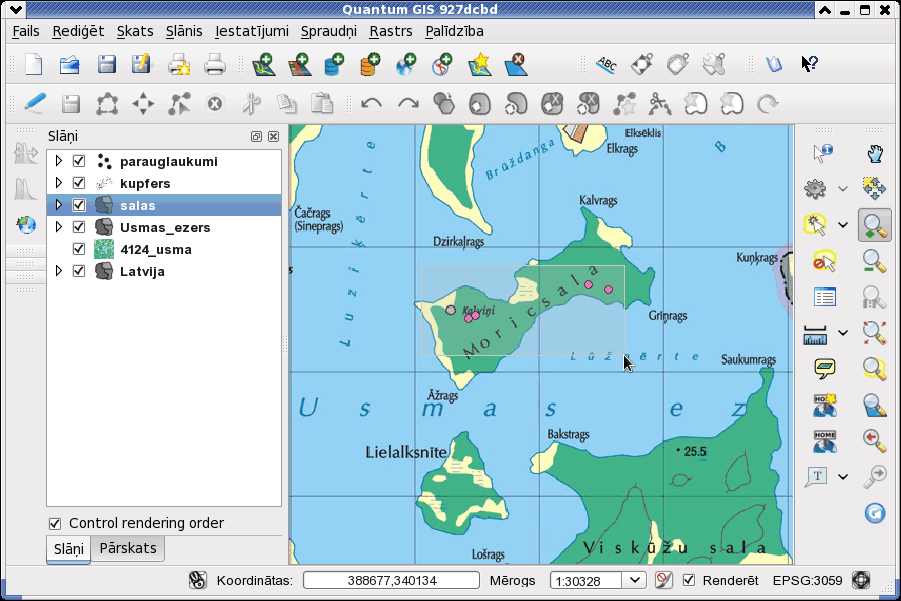This screenshot has height=601, width=901.
Task: Create new shapefile layer star icon
Action: (480, 64)
